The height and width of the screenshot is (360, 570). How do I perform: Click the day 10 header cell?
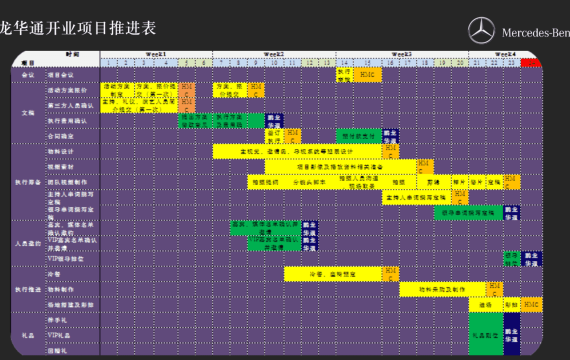274,63
